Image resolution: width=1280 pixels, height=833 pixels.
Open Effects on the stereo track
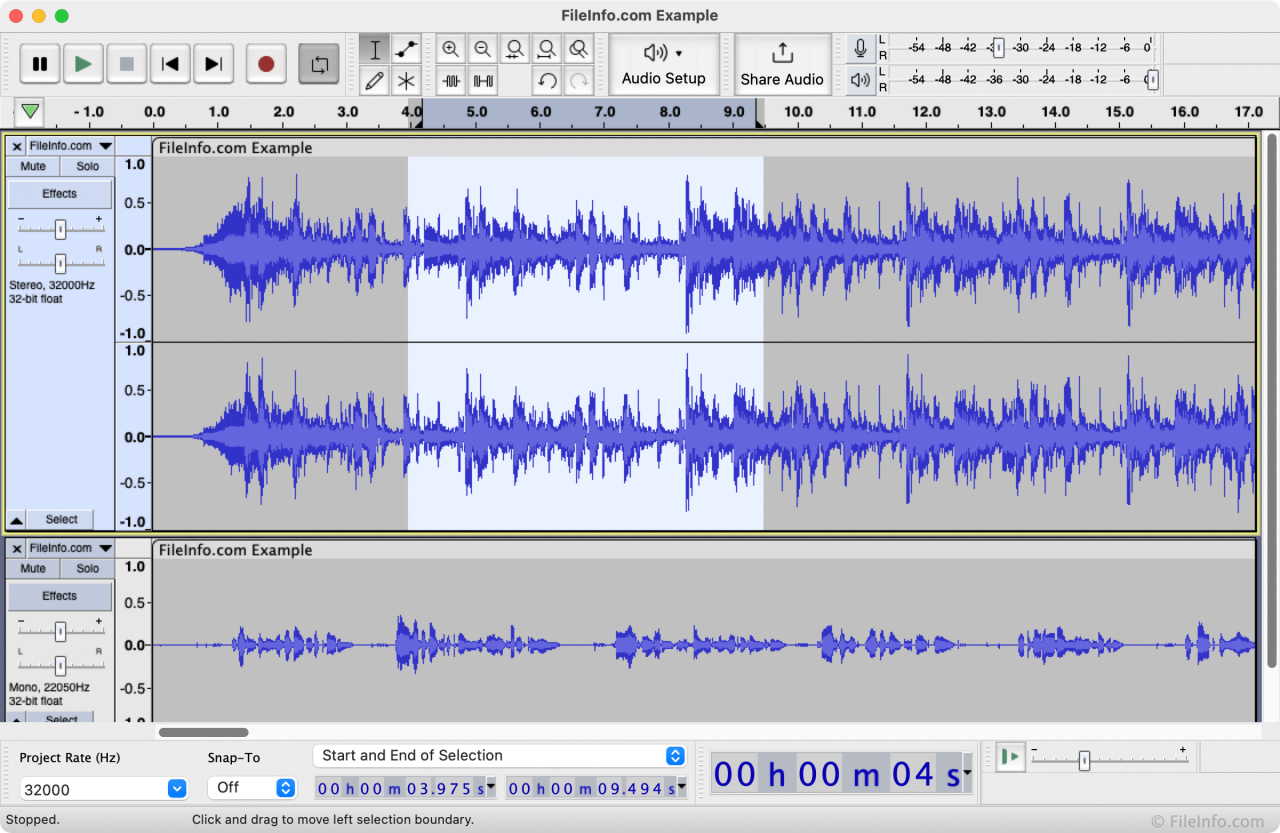[x=60, y=194]
